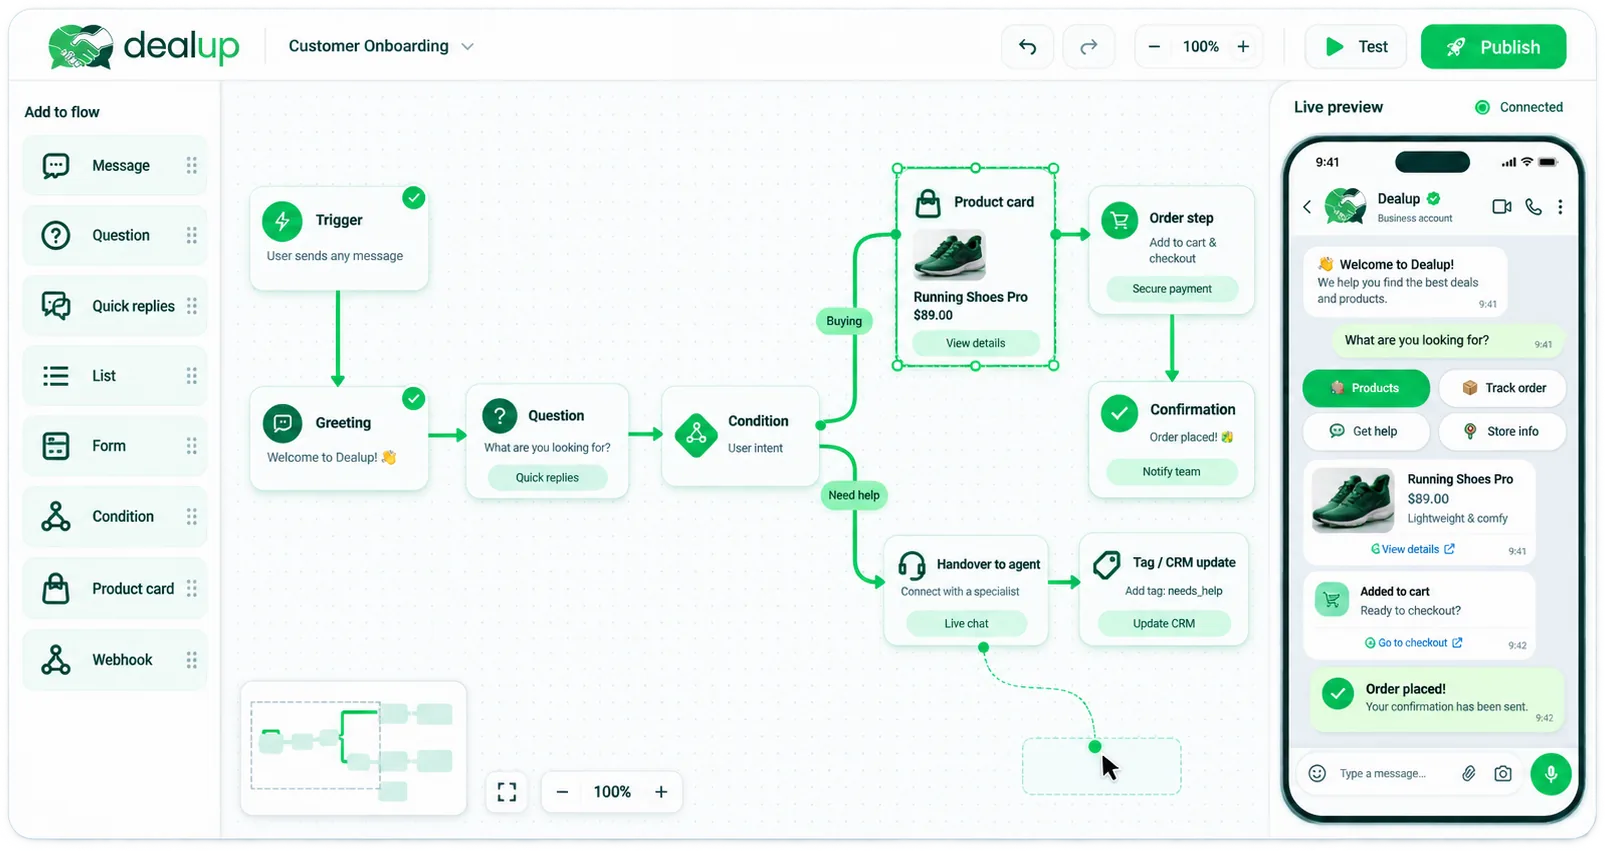Click the green checkmark on Trigger node

(x=413, y=198)
